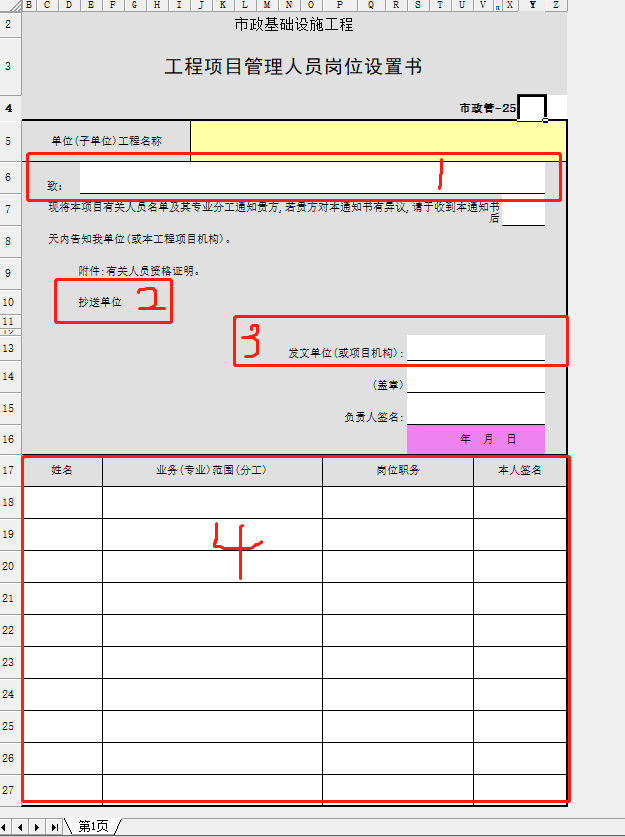Select row 18 header
Image resolution: width=625 pixels, height=837 pixels.
point(9,502)
